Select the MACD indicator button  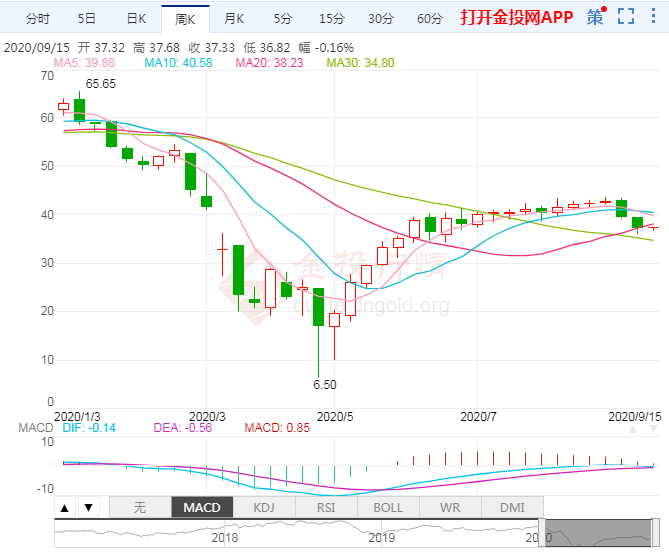(202, 508)
